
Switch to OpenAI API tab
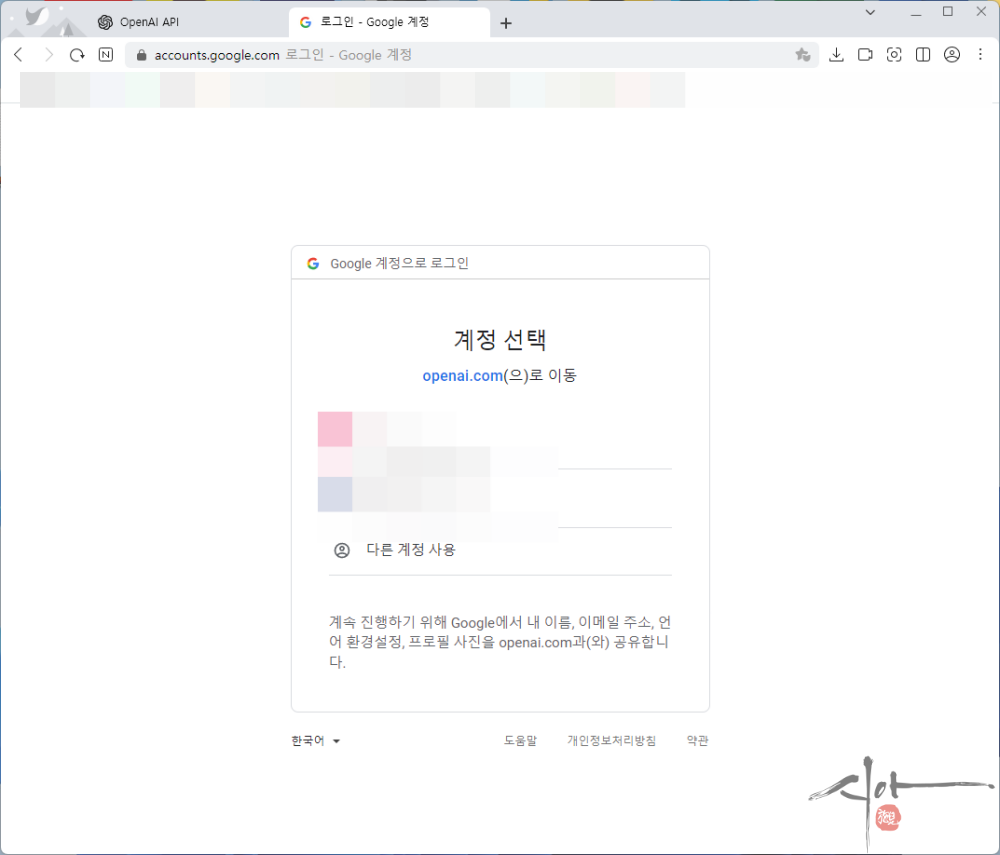(x=188, y=22)
